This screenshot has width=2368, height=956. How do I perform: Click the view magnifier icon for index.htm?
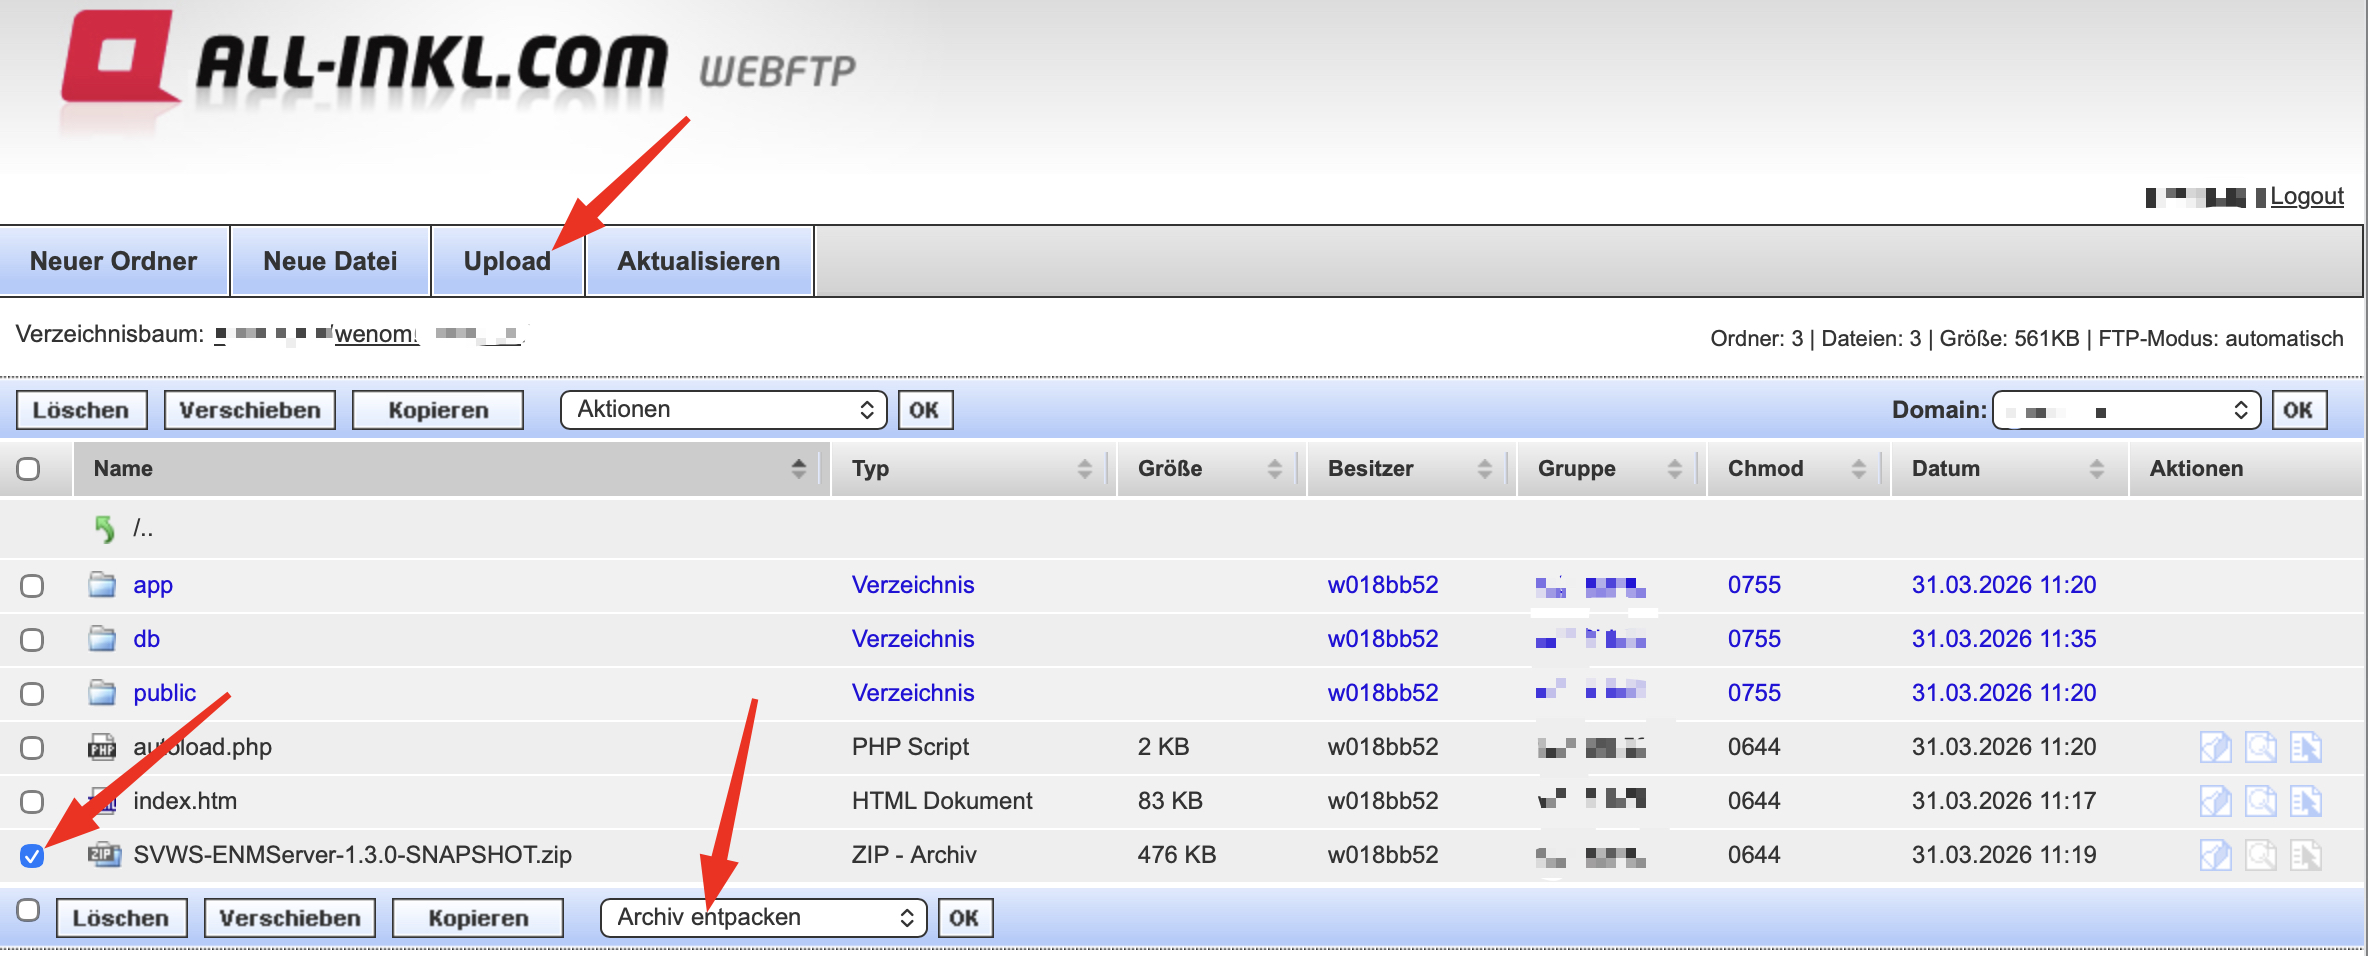(2260, 801)
